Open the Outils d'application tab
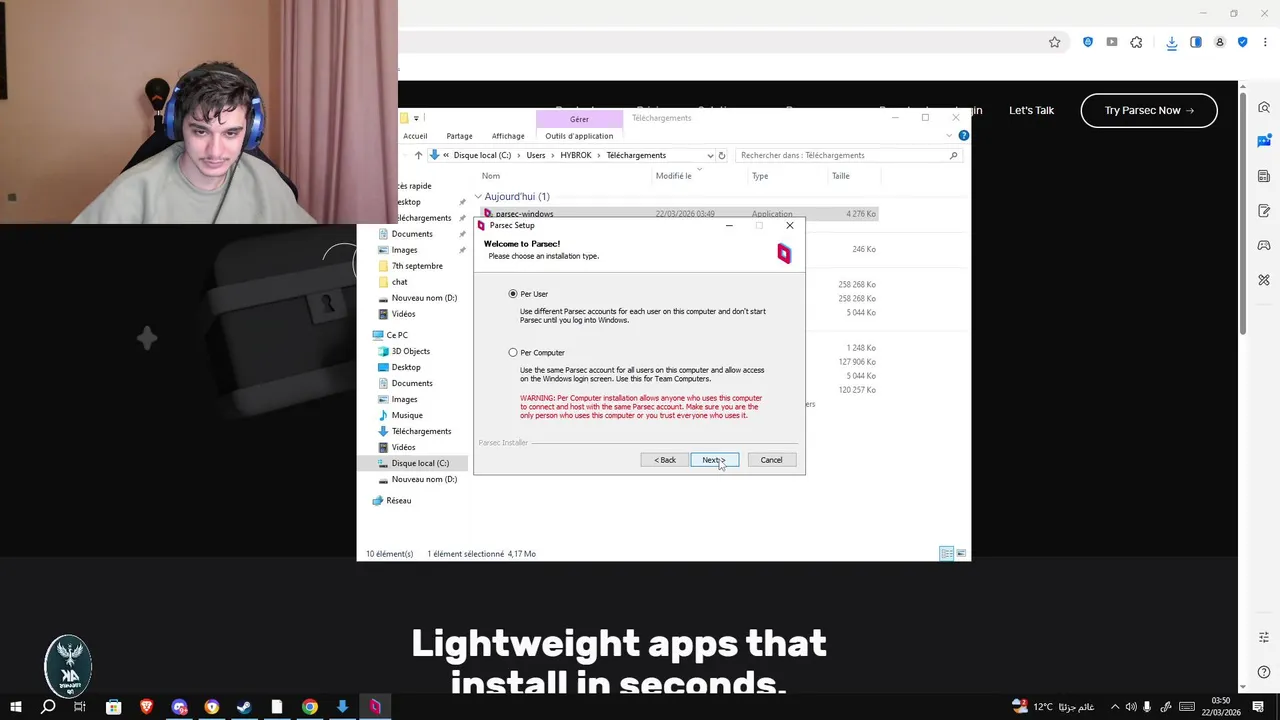The image size is (1280, 720). (579, 136)
